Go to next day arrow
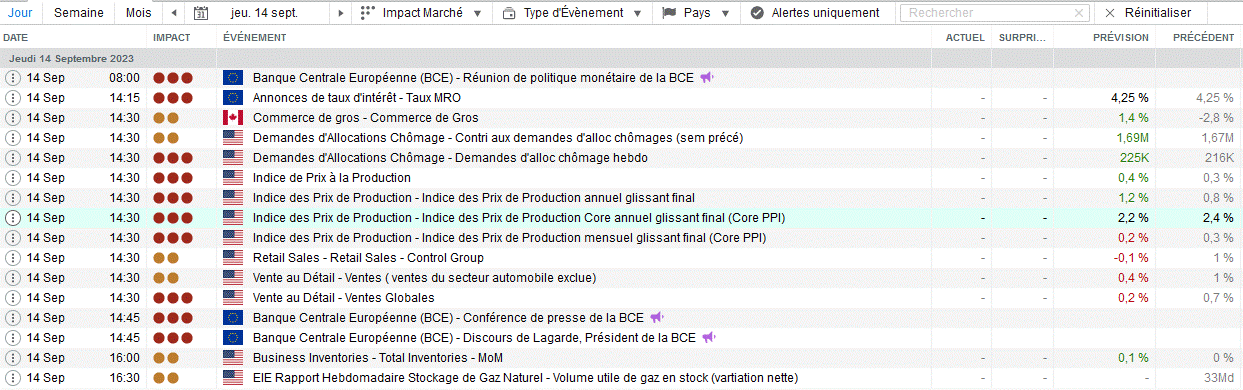 click(x=340, y=13)
